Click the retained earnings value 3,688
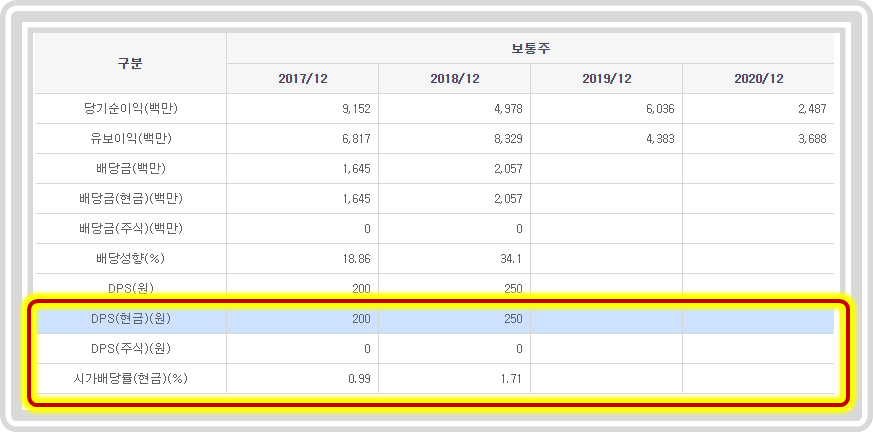 812,139
